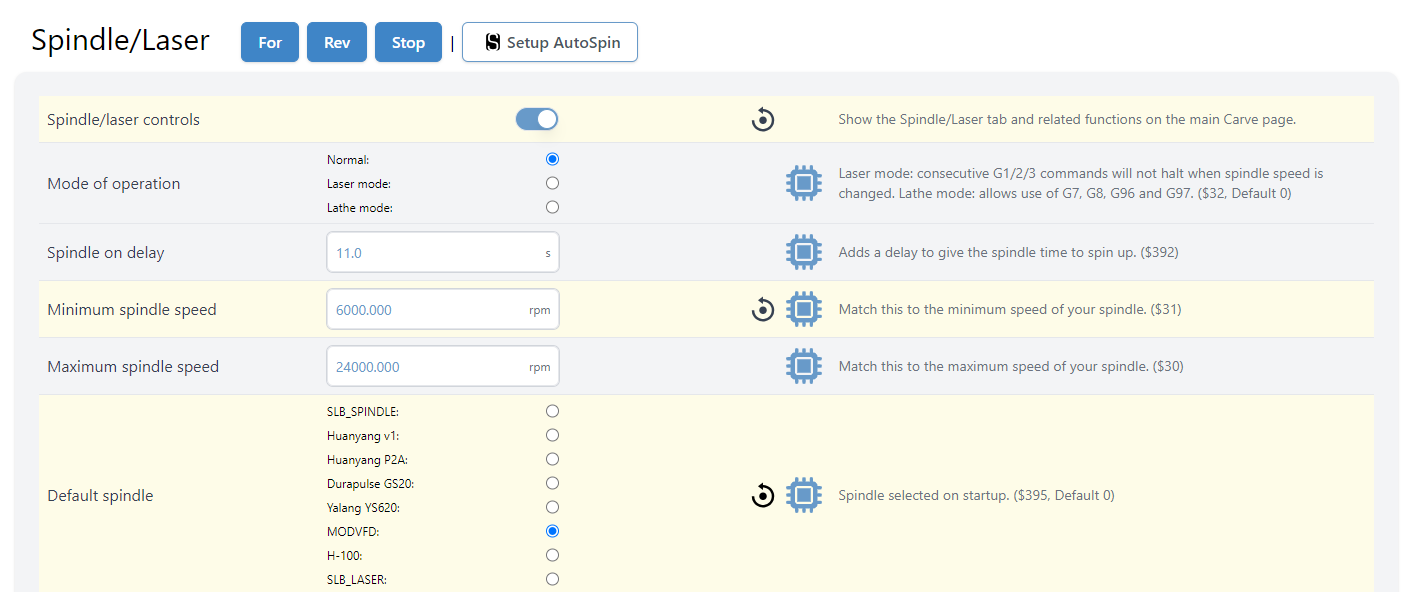The width and height of the screenshot is (1406, 592).
Task: Click chip icon beside Spindle on delay description
Action: tap(803, 253)
